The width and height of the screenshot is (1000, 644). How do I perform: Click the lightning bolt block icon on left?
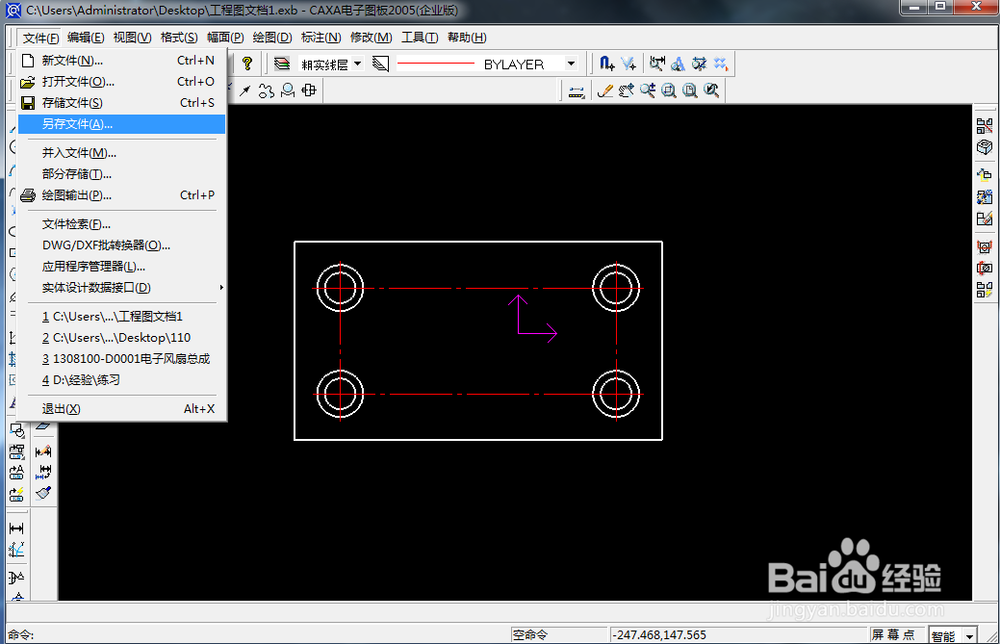pos(17,494)
